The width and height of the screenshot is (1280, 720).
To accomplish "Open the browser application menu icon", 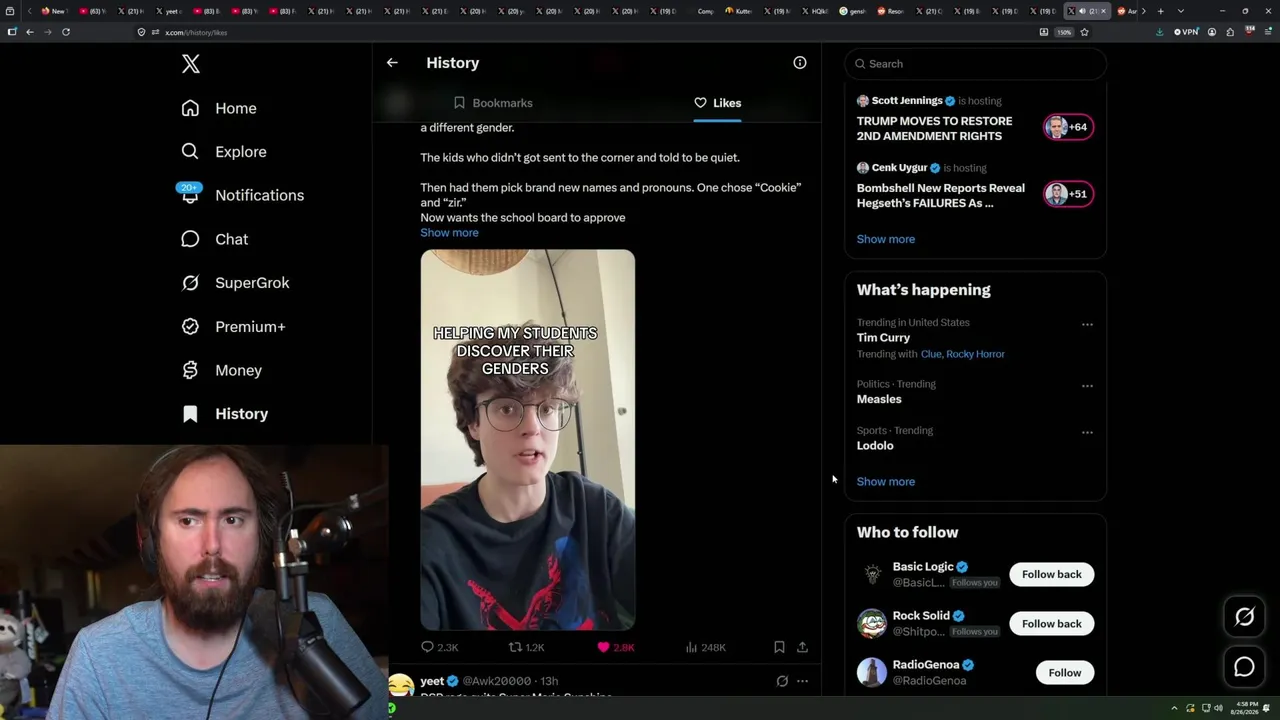I will (1266, 32).
